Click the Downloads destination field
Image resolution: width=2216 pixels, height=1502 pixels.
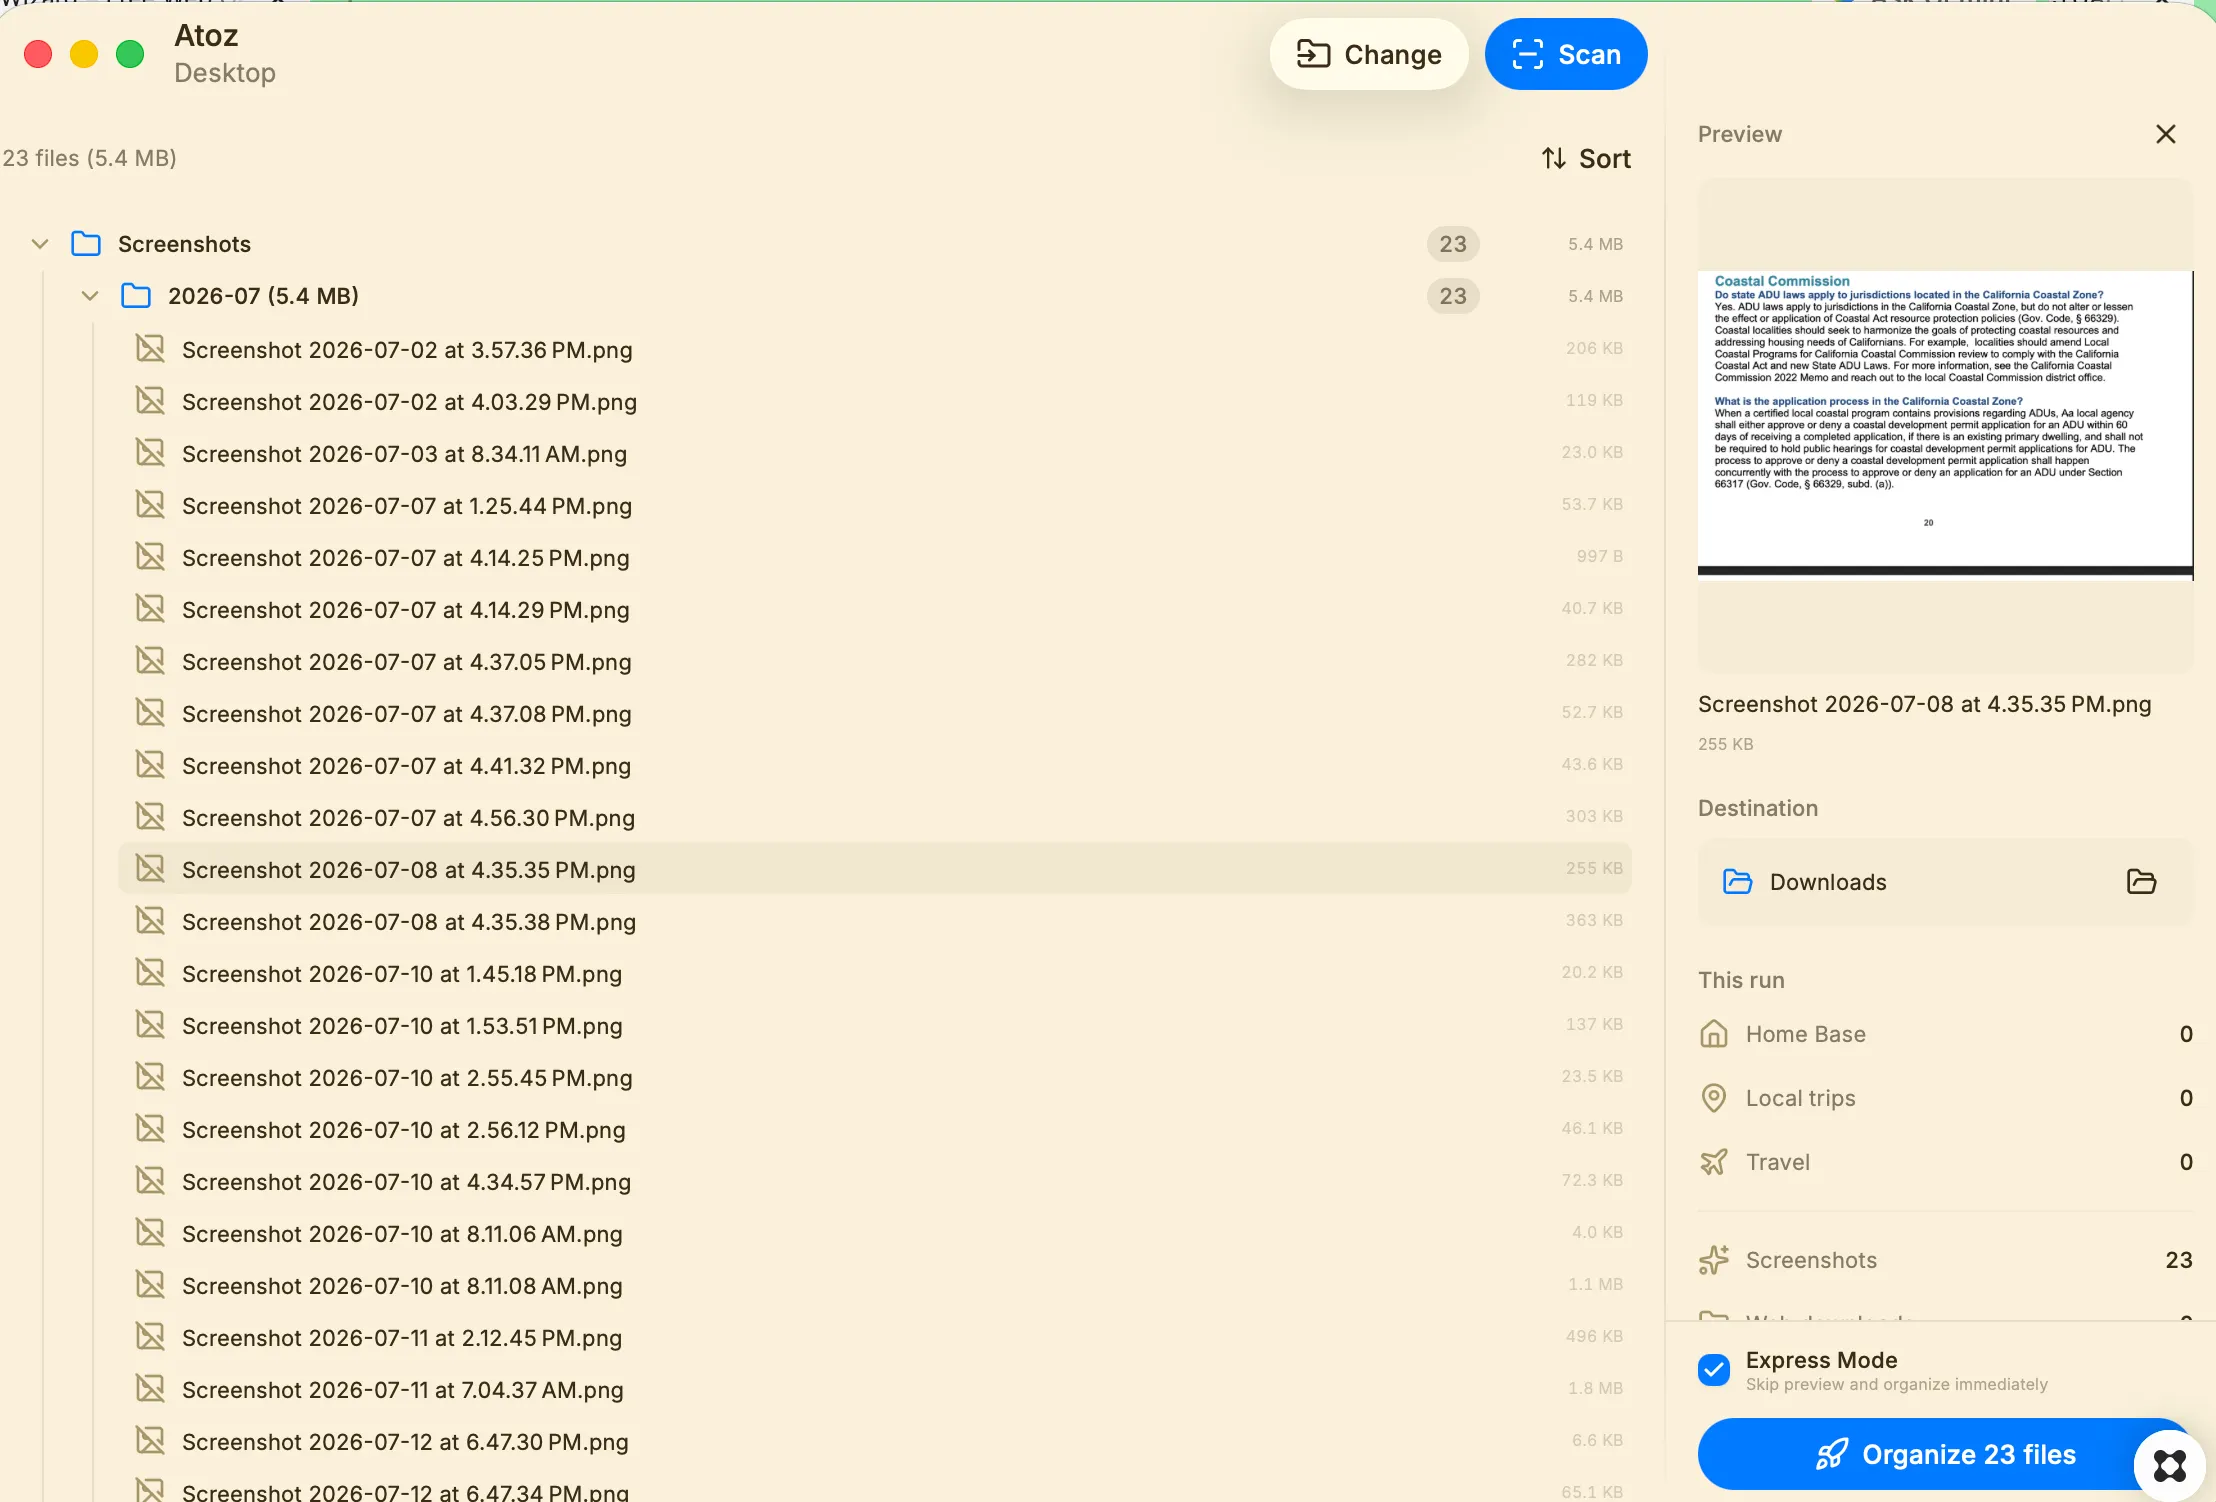[1945, 882]
